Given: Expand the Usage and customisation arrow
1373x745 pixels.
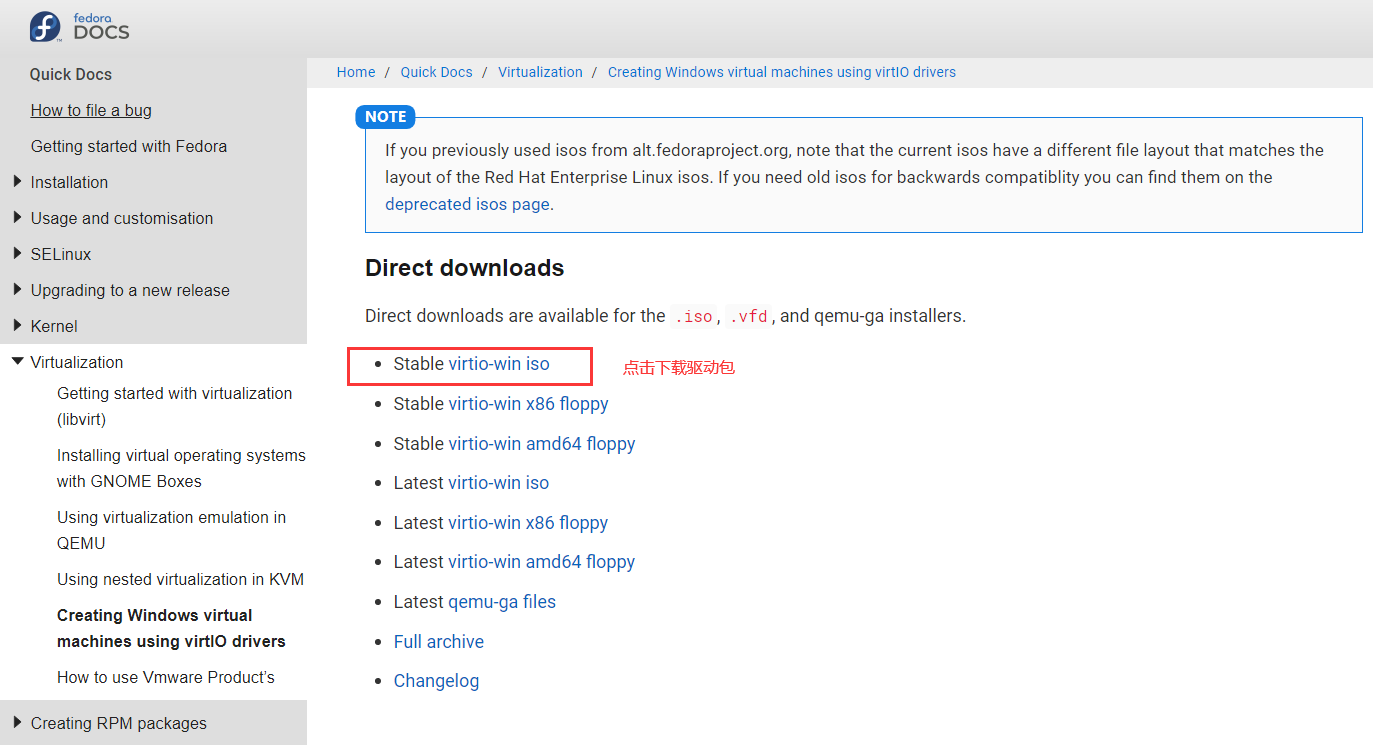Looking at the screenshot, I should (17, 218).
